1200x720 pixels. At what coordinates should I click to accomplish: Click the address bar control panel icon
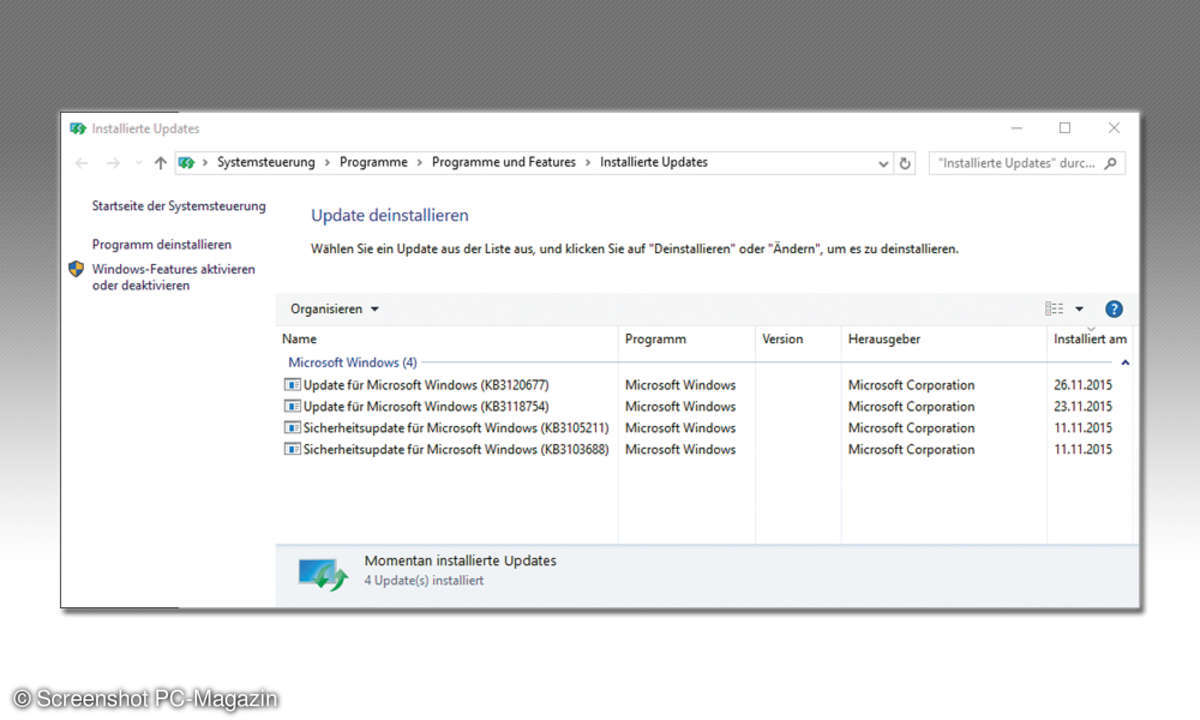186,162
